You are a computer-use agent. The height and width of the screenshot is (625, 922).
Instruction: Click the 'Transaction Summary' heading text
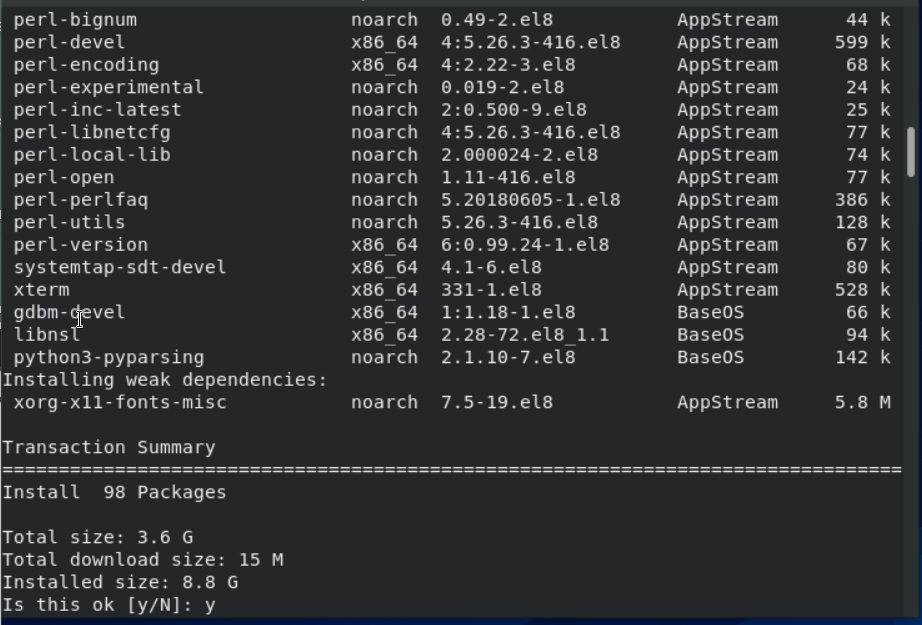(x=109, y=447)
